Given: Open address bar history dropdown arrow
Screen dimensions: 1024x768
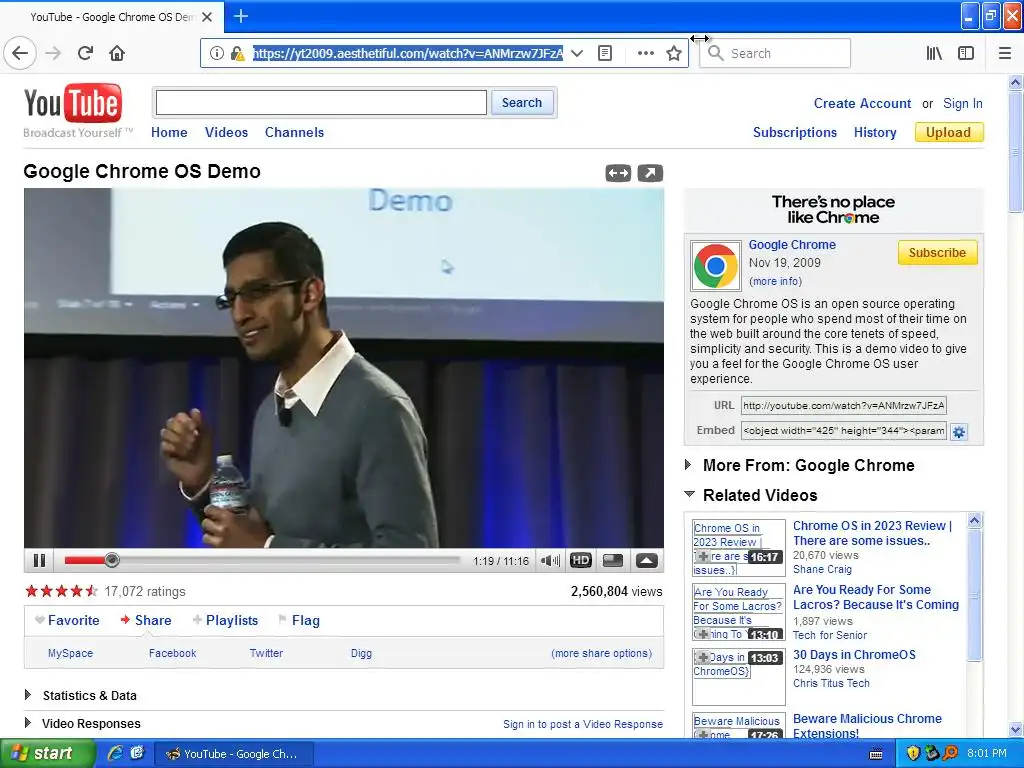Looking at the screenshot, I should [577, 54].
